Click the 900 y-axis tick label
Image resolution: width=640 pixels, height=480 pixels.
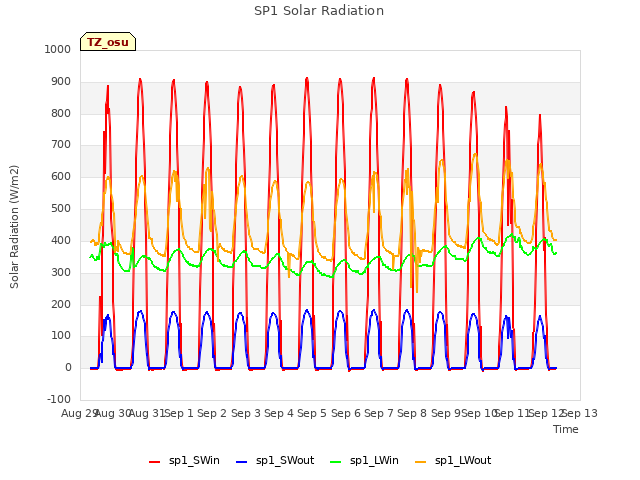[61, 82]
